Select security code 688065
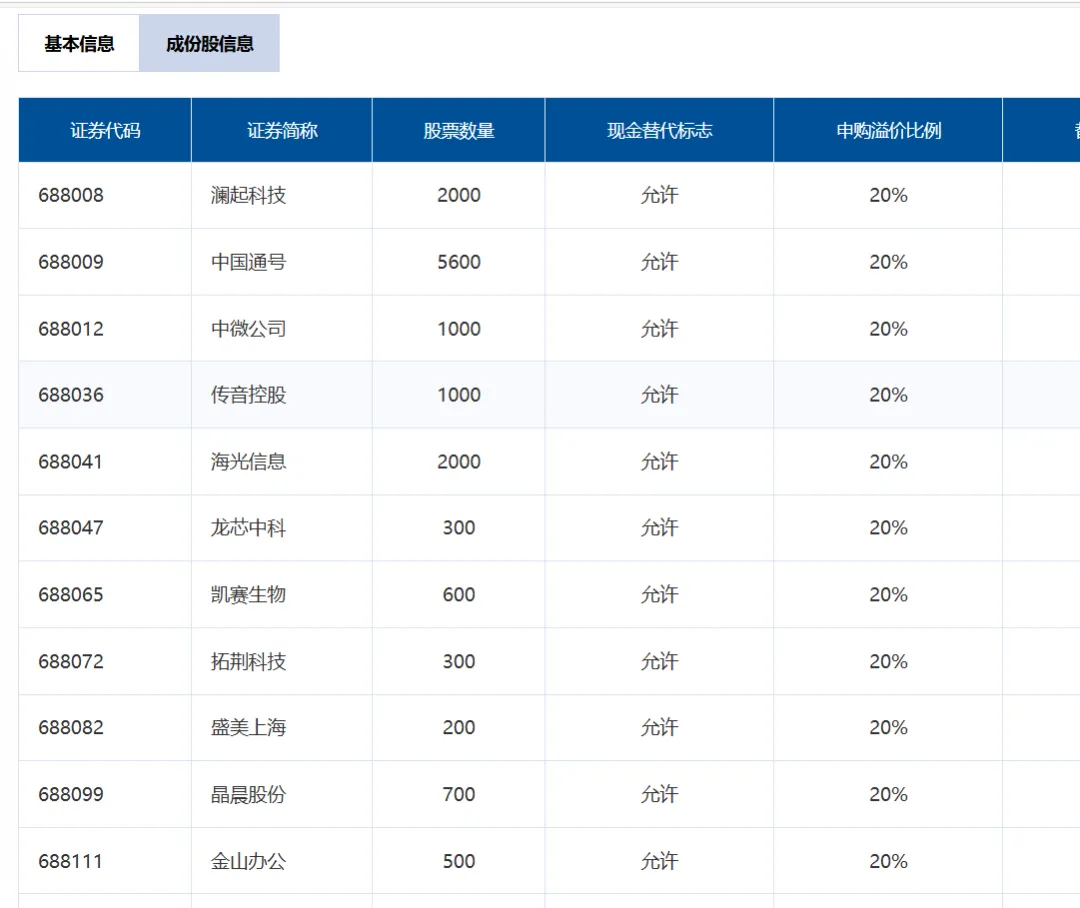The image size is (1080, 908). pyautogui.click(x=71, y=595)
